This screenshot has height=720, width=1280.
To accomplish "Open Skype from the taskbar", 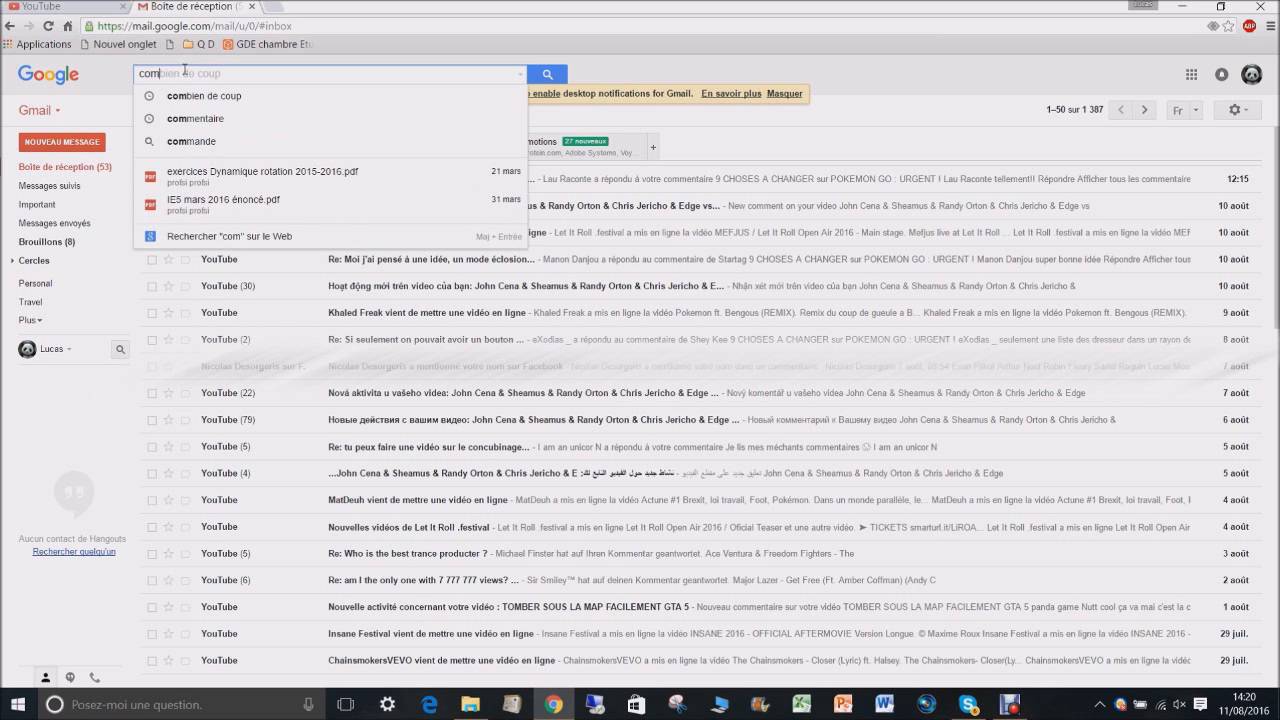I will (968, 704).
